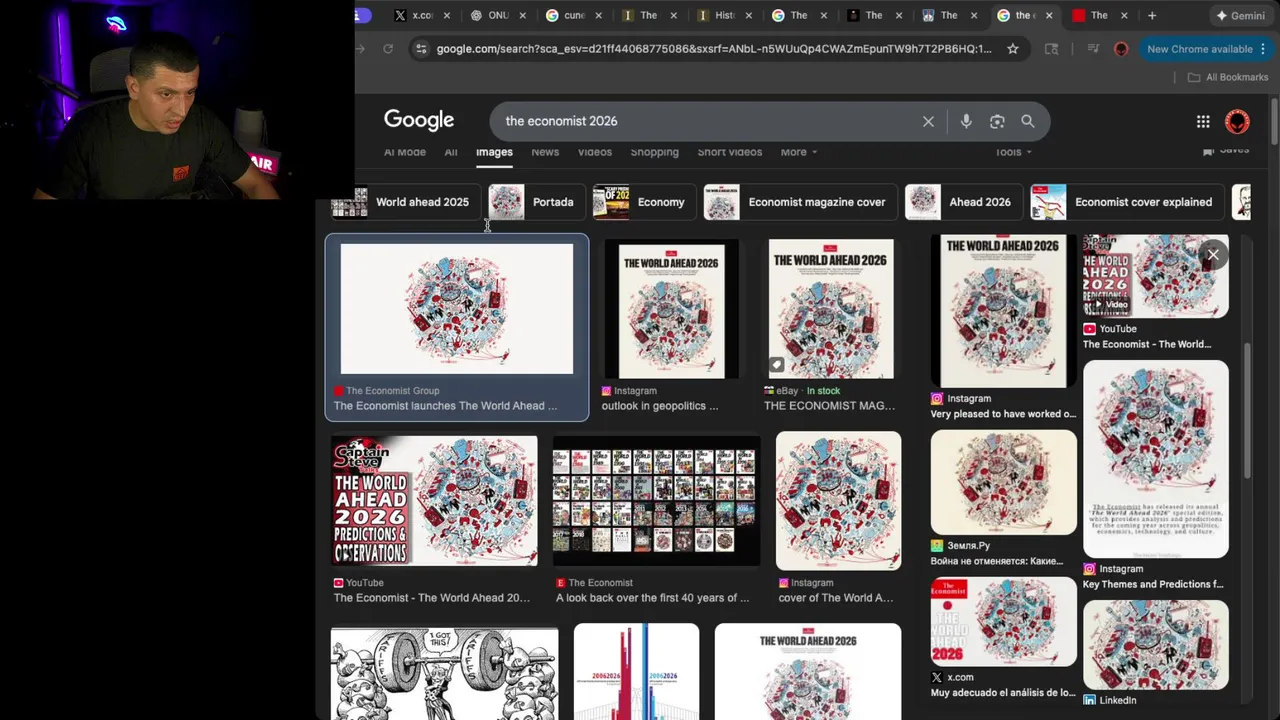The width and height of the screenshot is (1280, 720).
Task: Open Instagram outlook in geopolitics image
Action: pyautogui.click(x=671, y=309)
